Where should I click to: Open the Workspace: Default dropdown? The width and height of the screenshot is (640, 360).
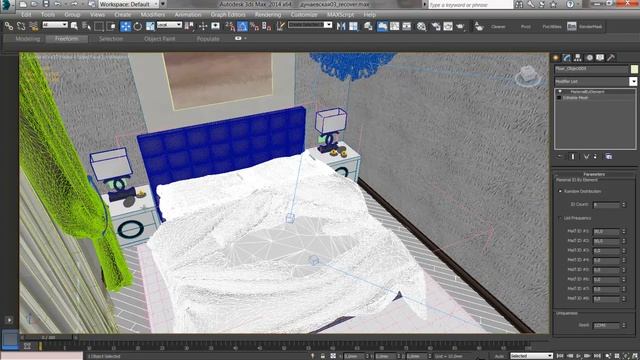pyautogui.click(x=129, y=4)
